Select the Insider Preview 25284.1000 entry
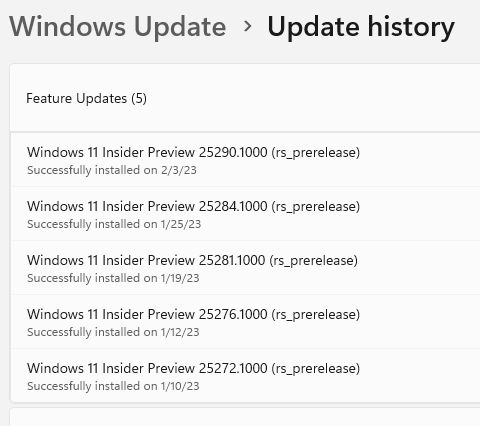The width and height of the screenshot is (480, 426). click(x=246, y=214)
